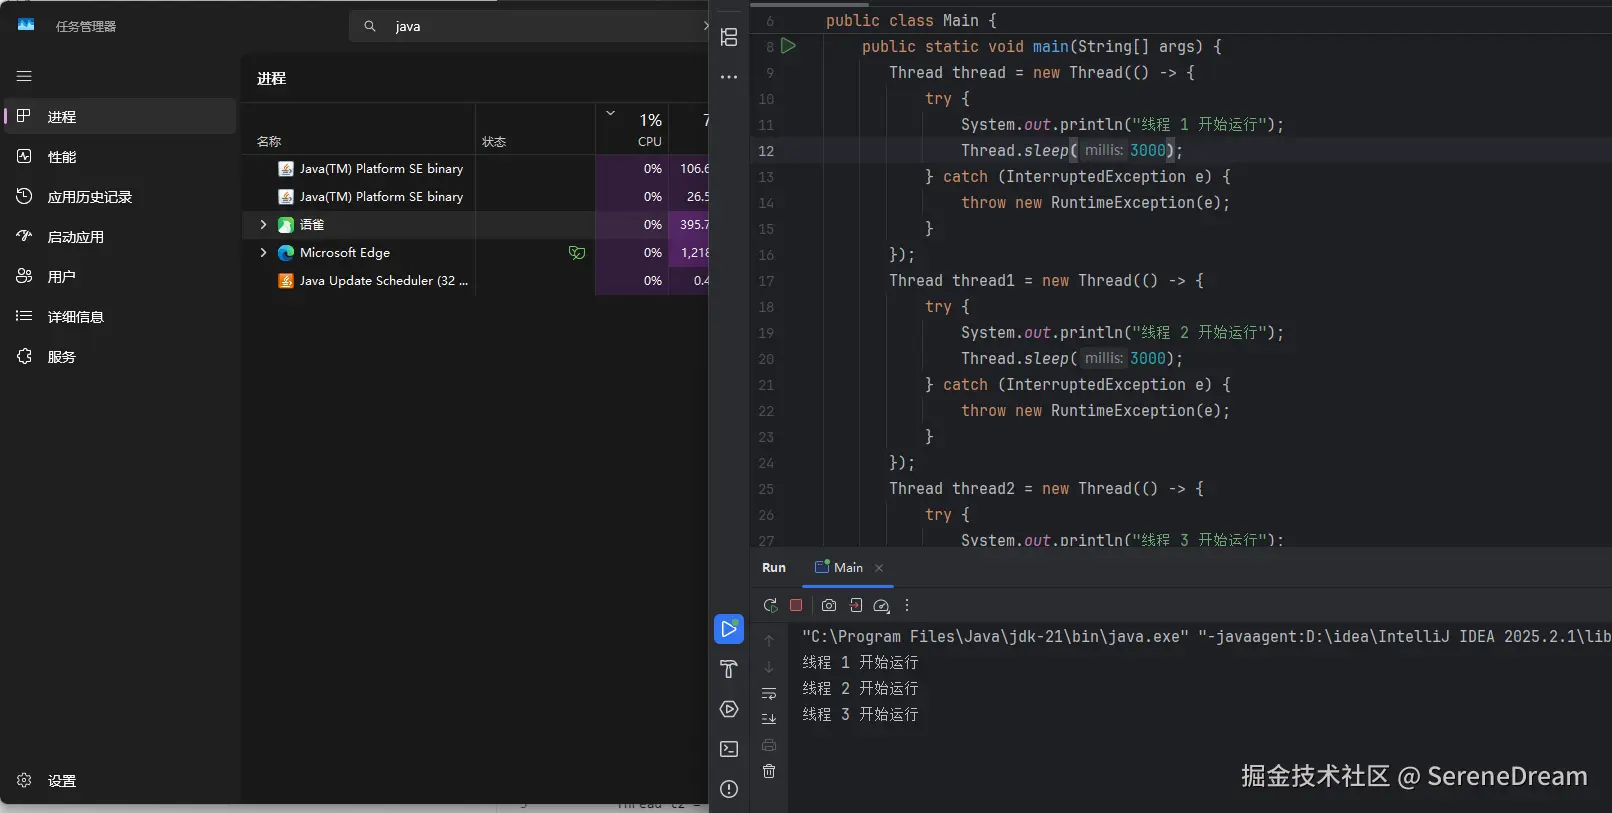Expand the 语雀 process group
1612x813 pixels.
(263, 225)
